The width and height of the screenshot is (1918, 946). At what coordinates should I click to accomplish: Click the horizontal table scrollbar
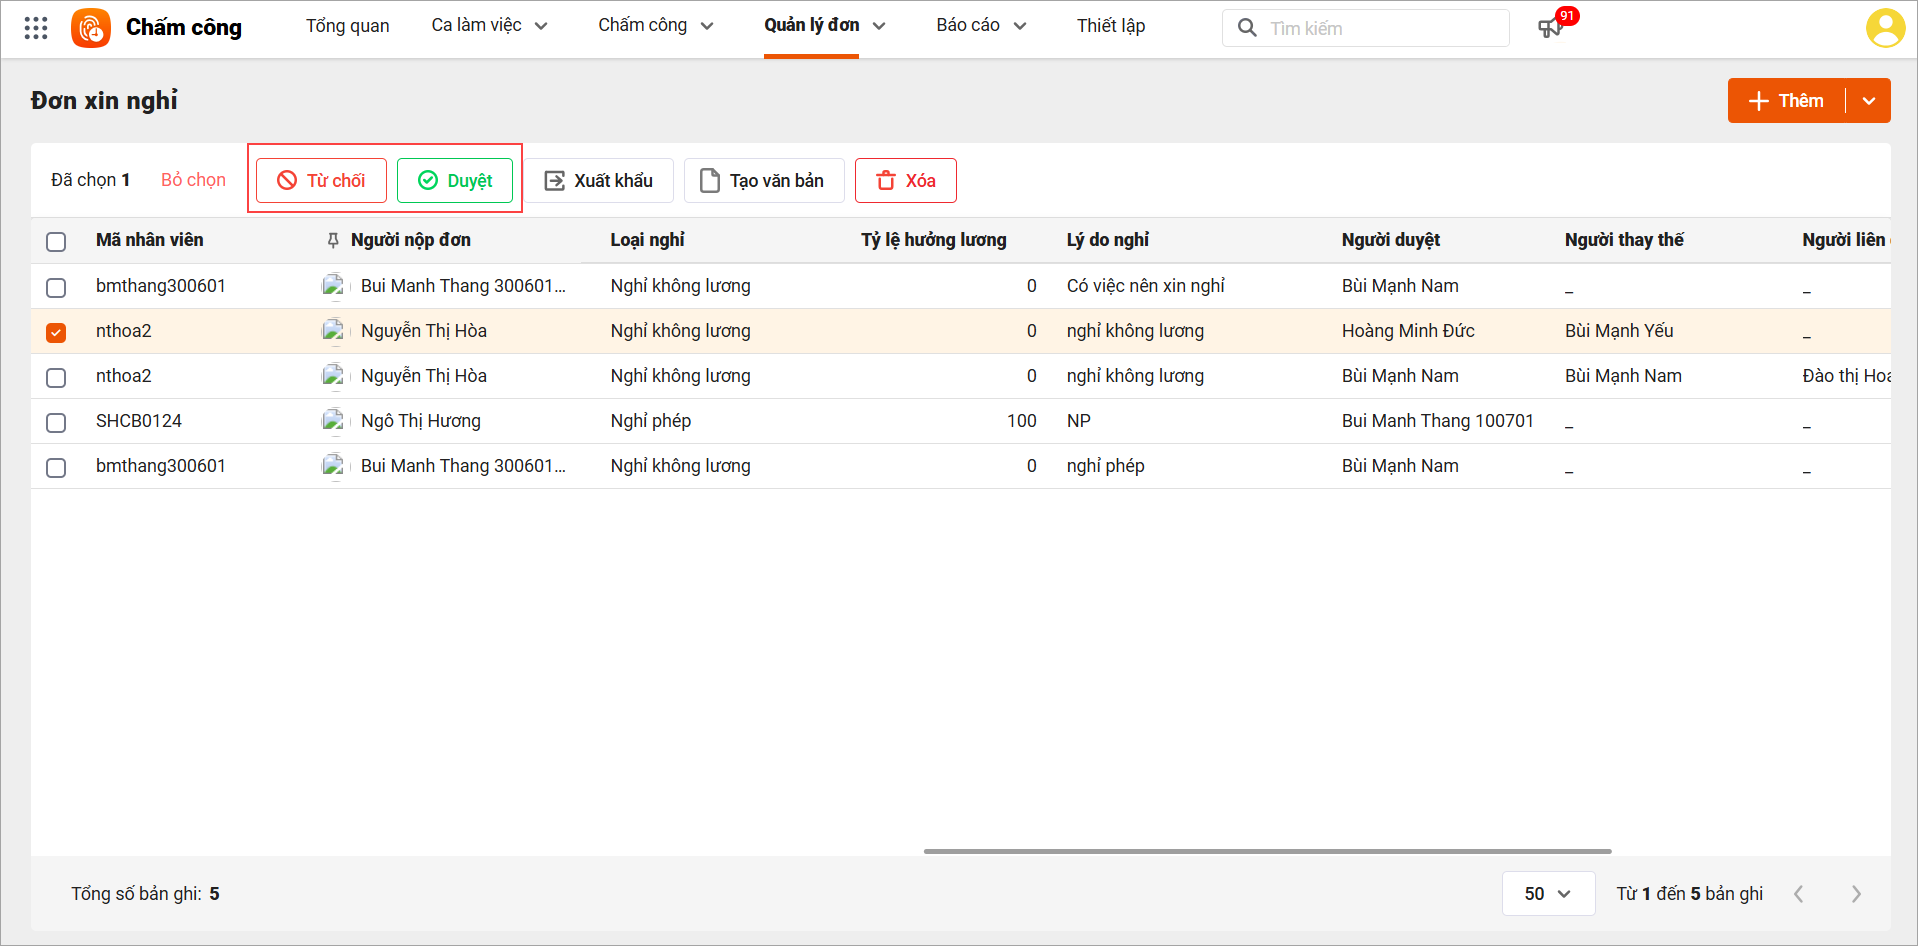pos(1267,851)
